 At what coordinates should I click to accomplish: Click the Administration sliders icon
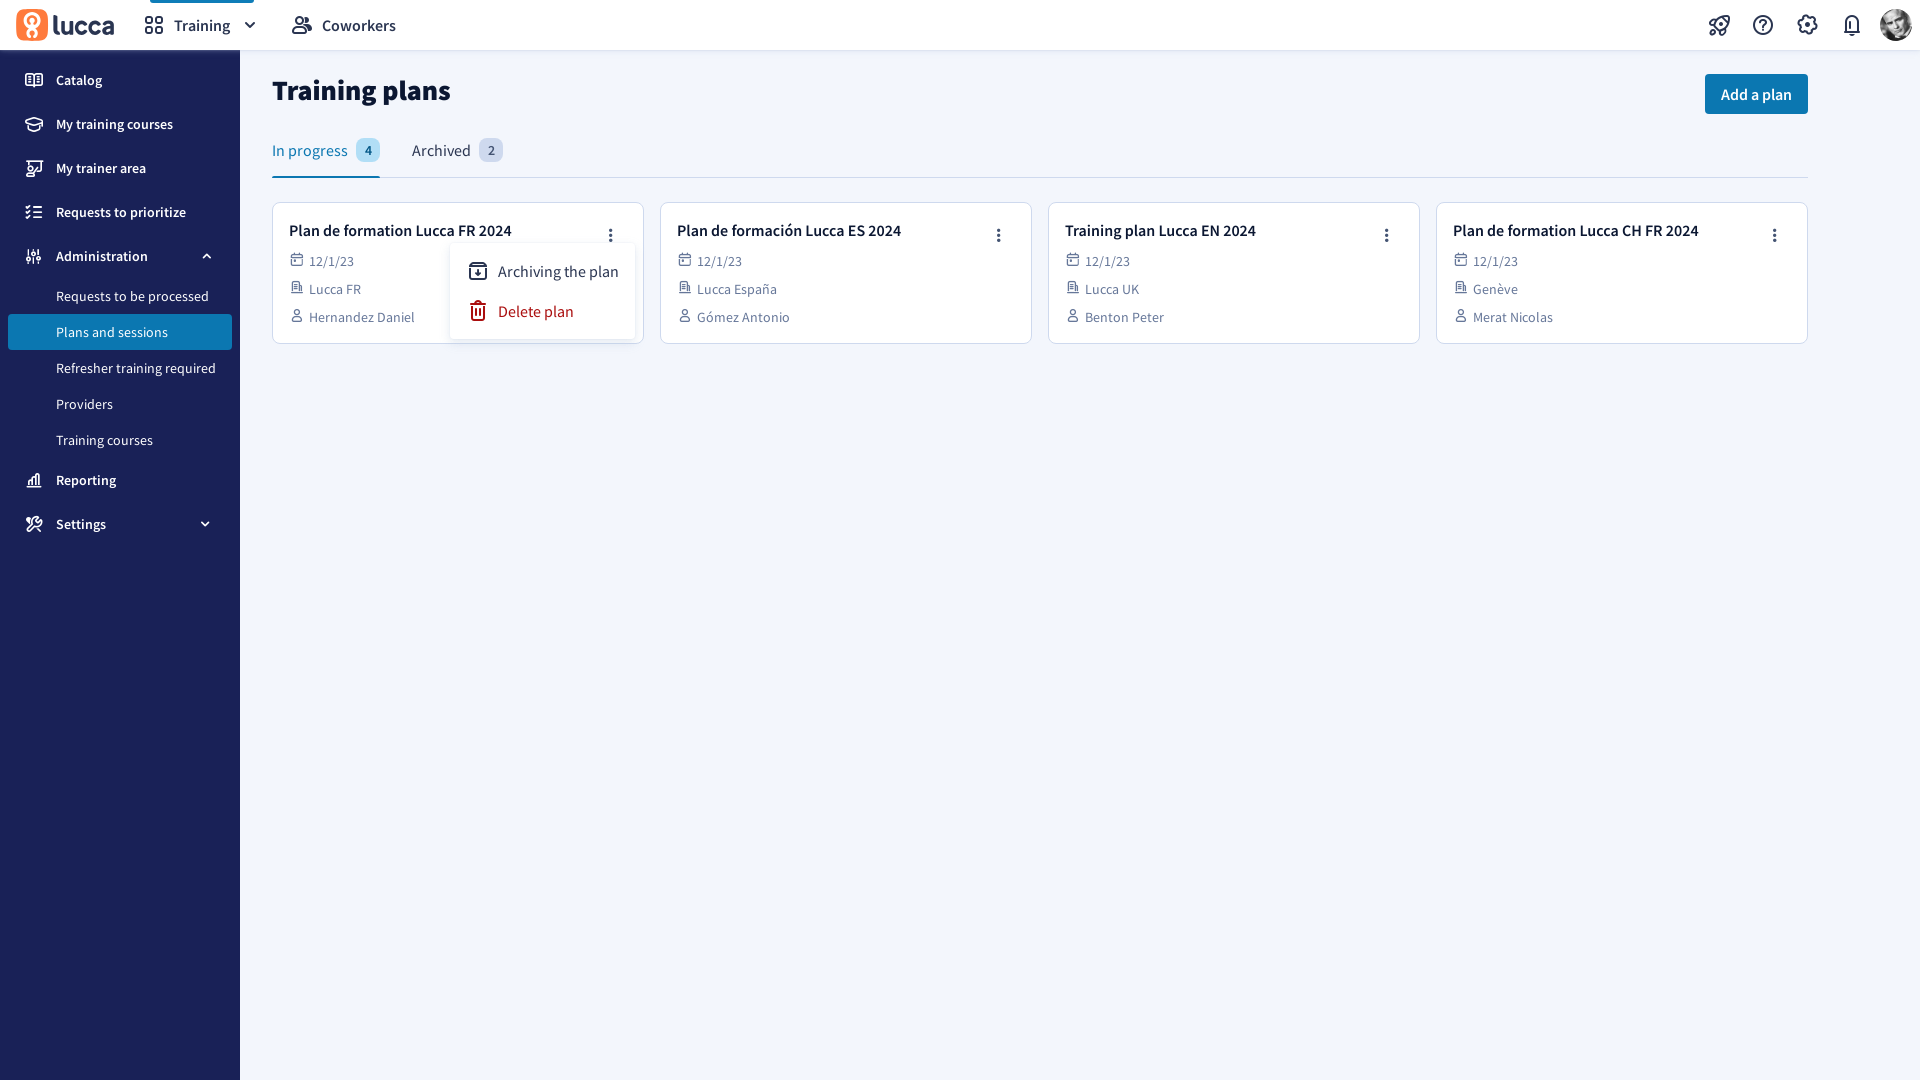[34, 256]
